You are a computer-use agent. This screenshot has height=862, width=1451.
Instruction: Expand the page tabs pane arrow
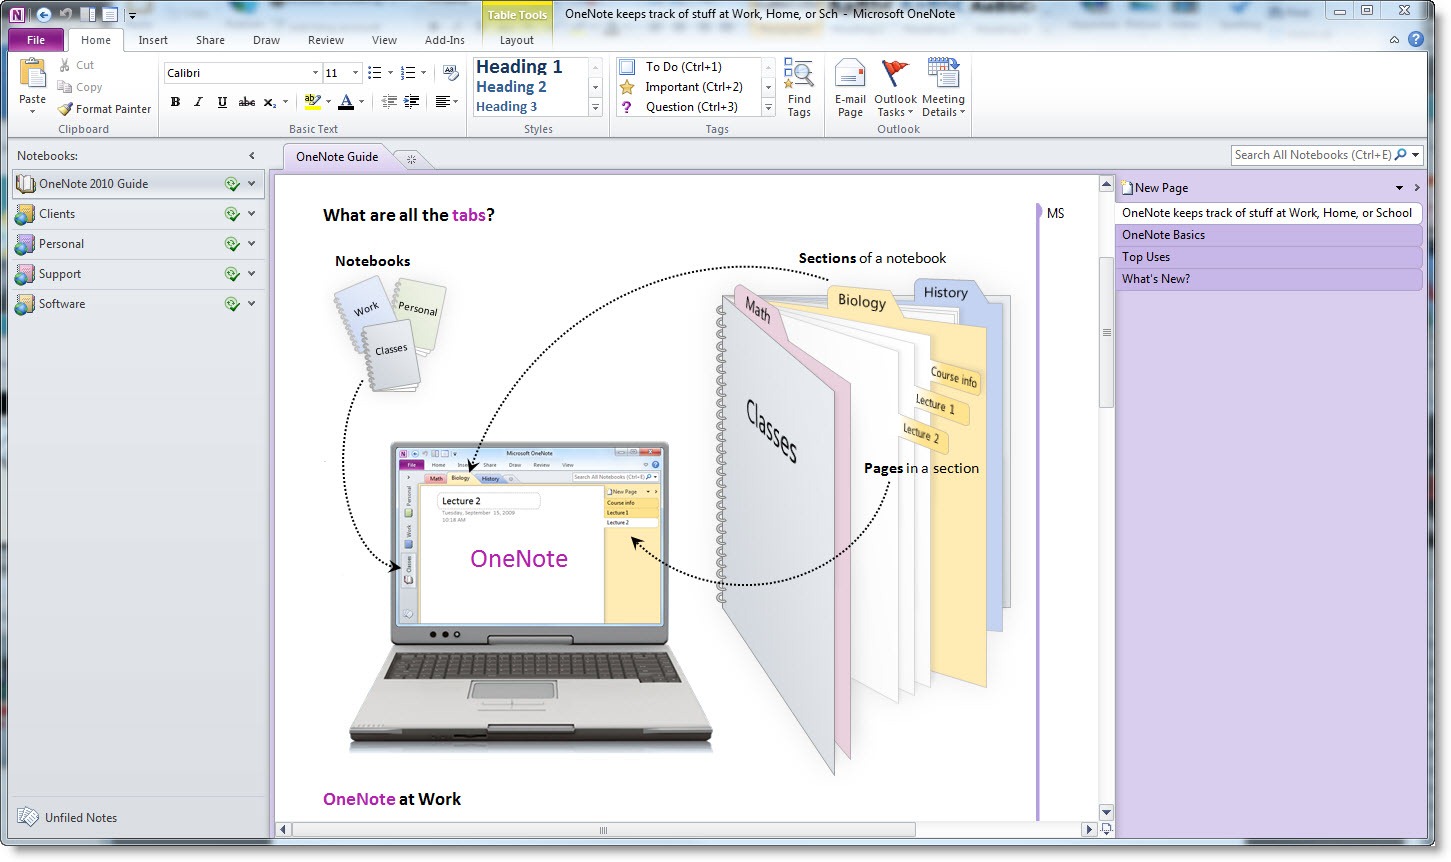1417,188
